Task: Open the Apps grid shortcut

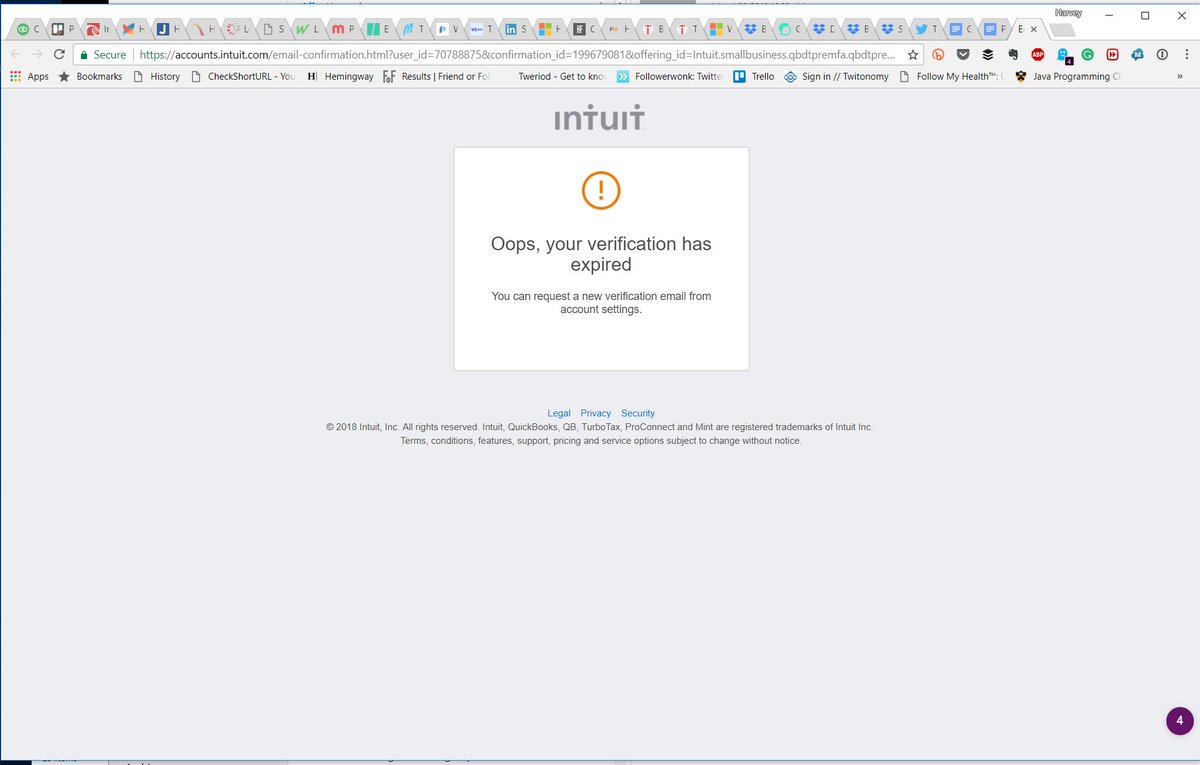Action: point(29,76)
